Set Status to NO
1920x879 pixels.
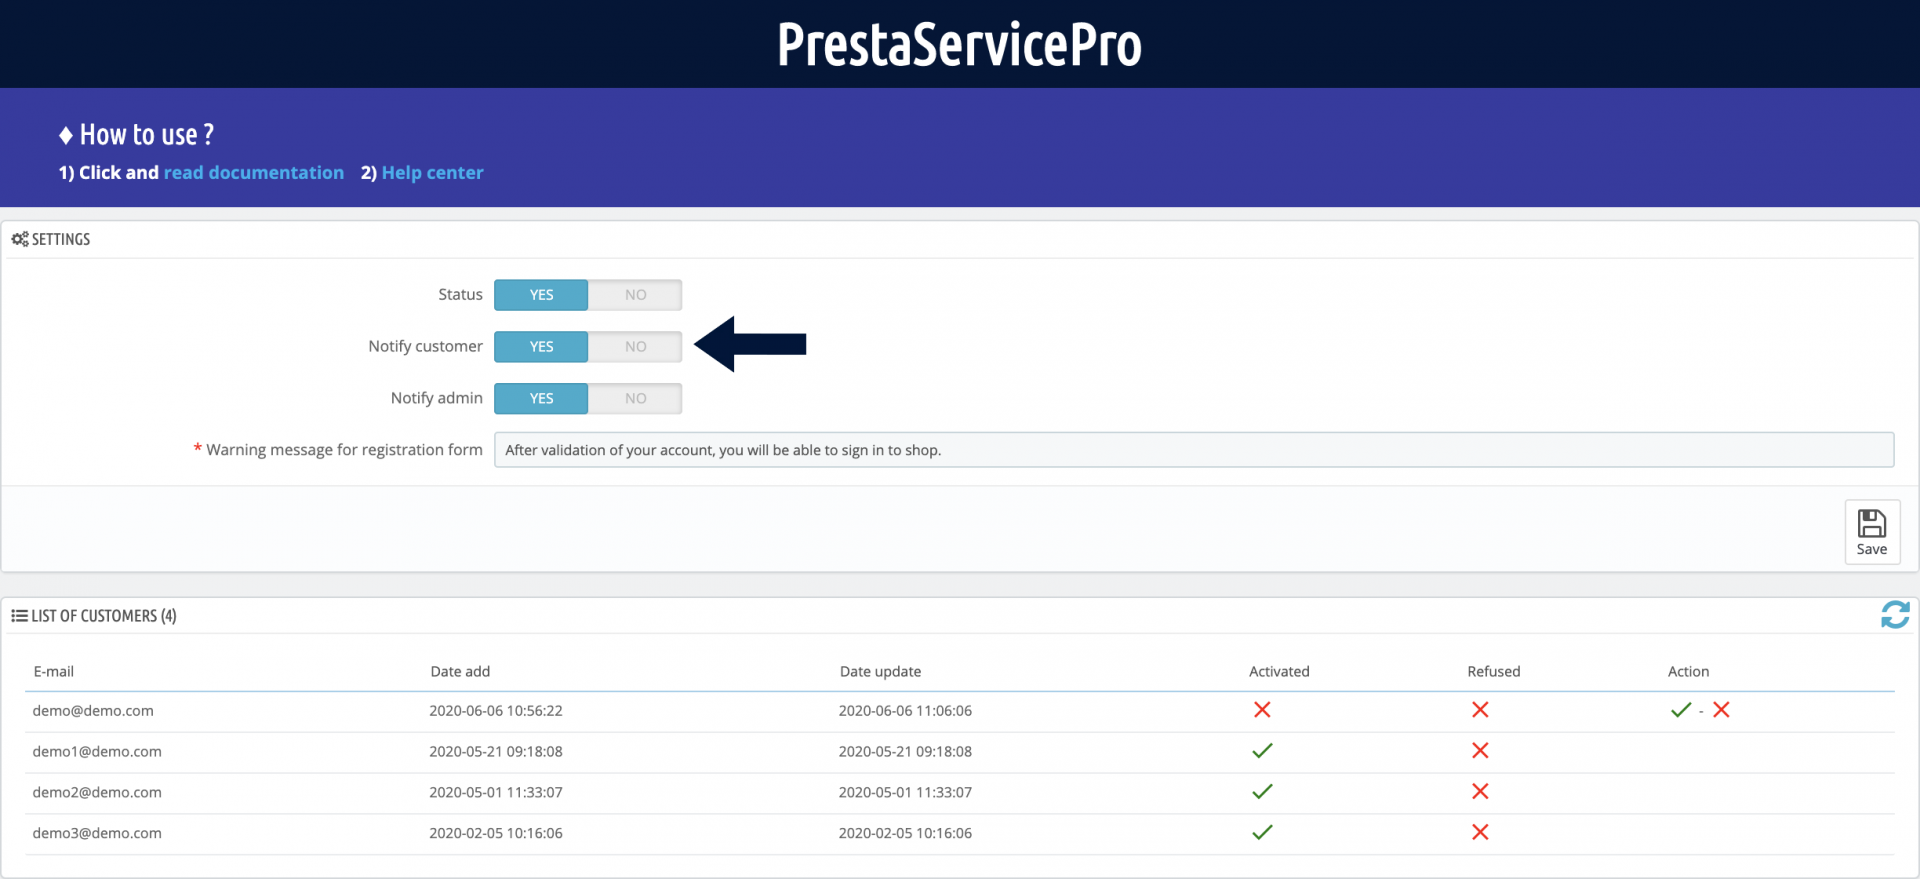pos(635,295)
